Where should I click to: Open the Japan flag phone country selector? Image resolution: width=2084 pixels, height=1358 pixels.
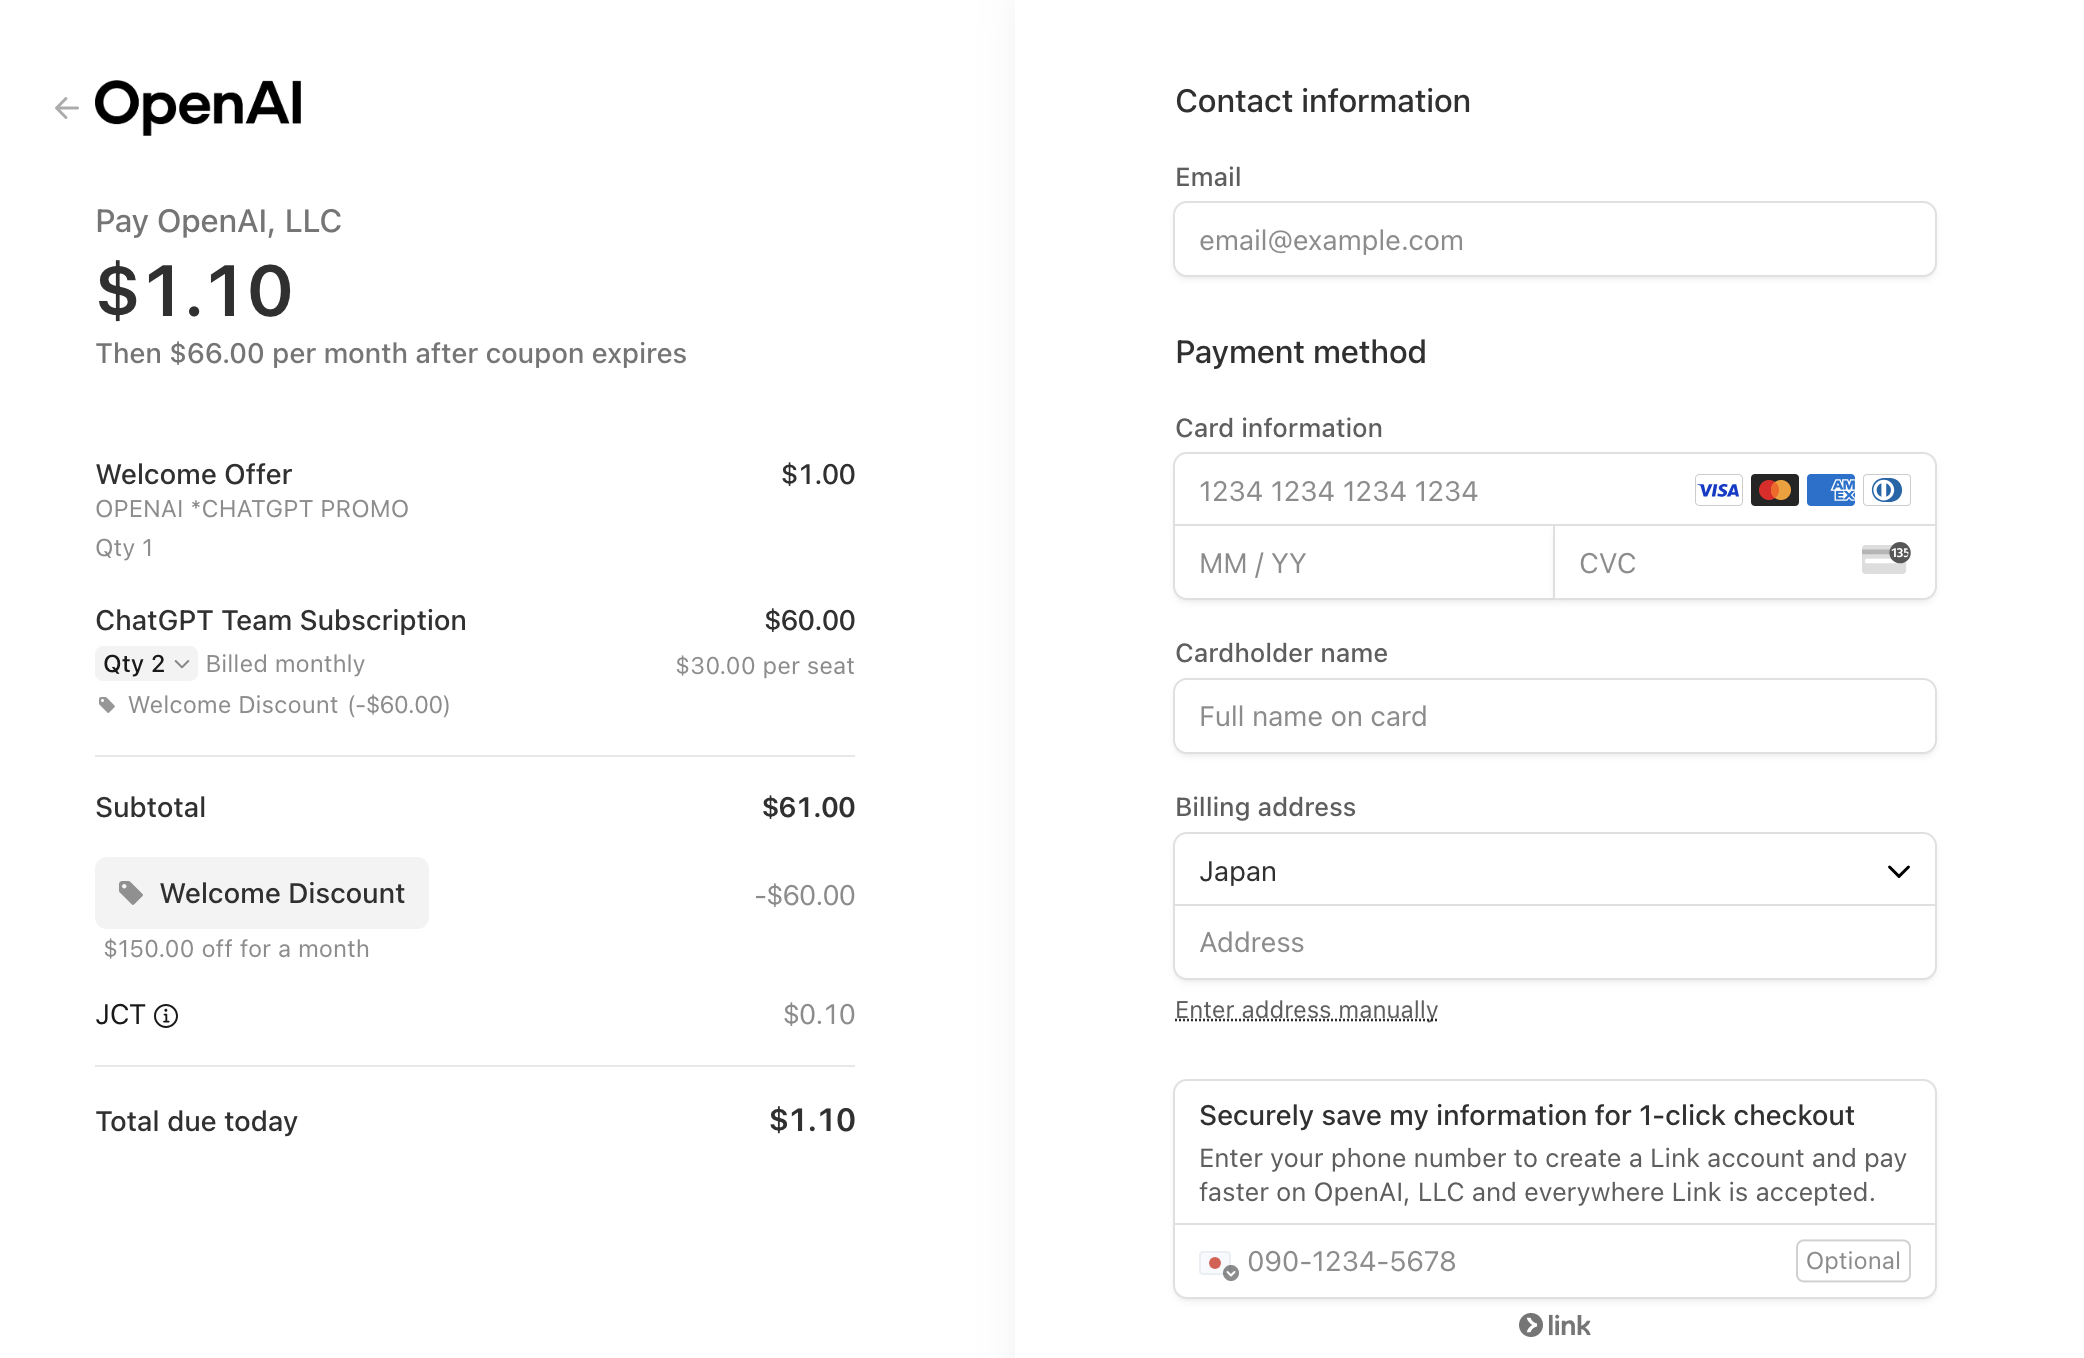click(x=1219, y=1264)
